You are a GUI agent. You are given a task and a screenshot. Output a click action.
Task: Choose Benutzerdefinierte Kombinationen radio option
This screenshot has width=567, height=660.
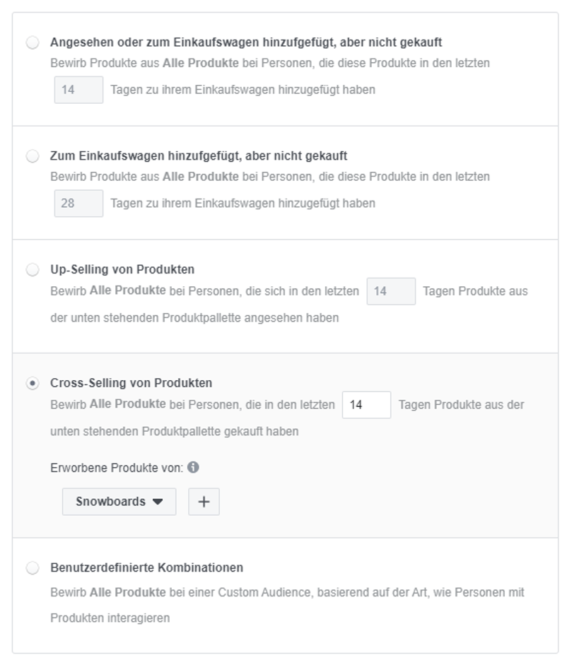[x=32, y=568]
